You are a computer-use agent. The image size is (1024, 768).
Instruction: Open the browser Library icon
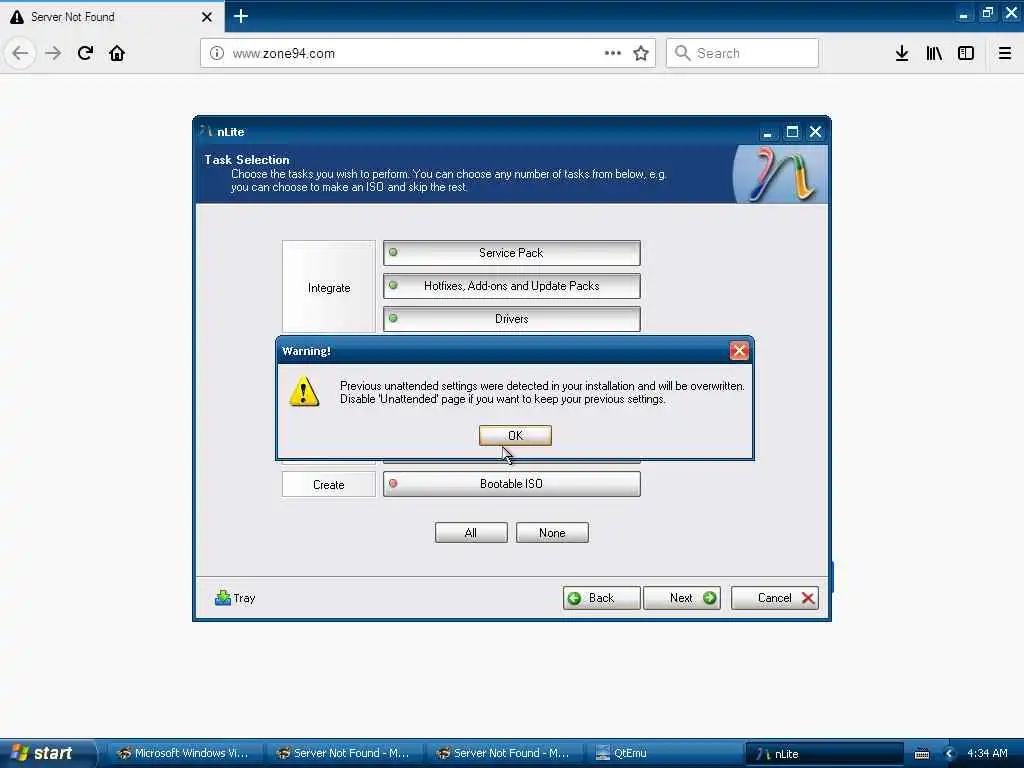click(x=934, y=53)
